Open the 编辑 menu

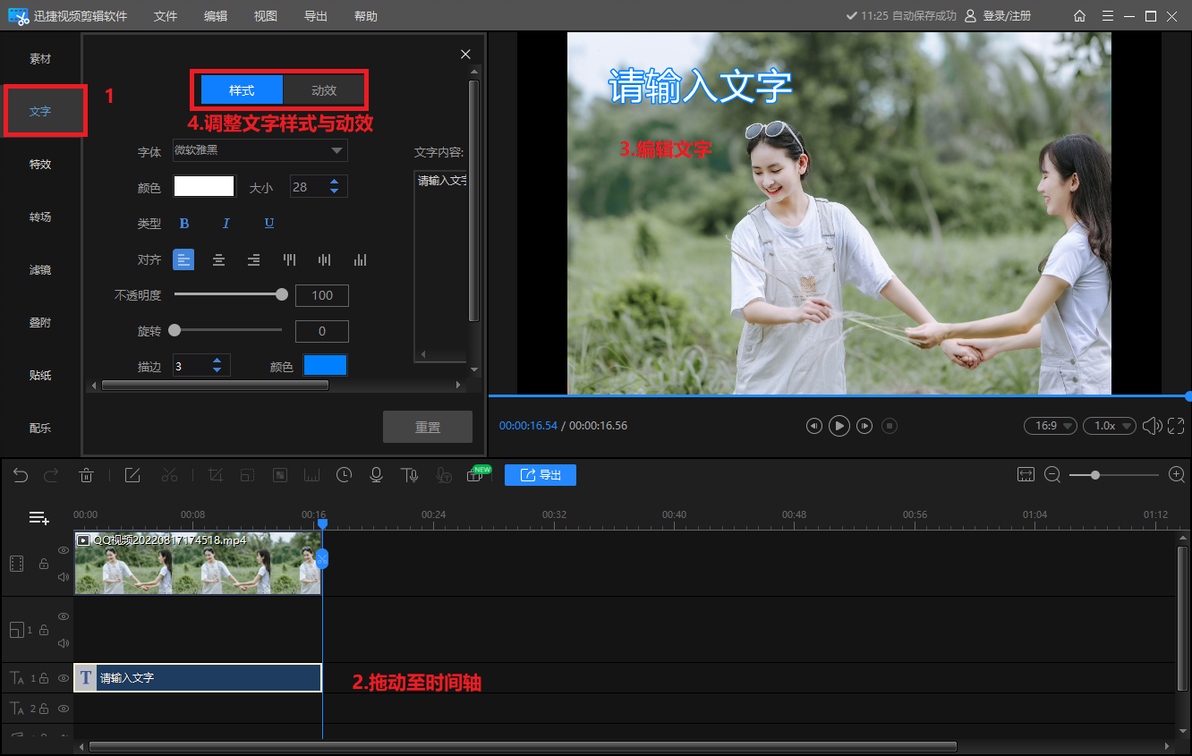click(x=215, y=16)
